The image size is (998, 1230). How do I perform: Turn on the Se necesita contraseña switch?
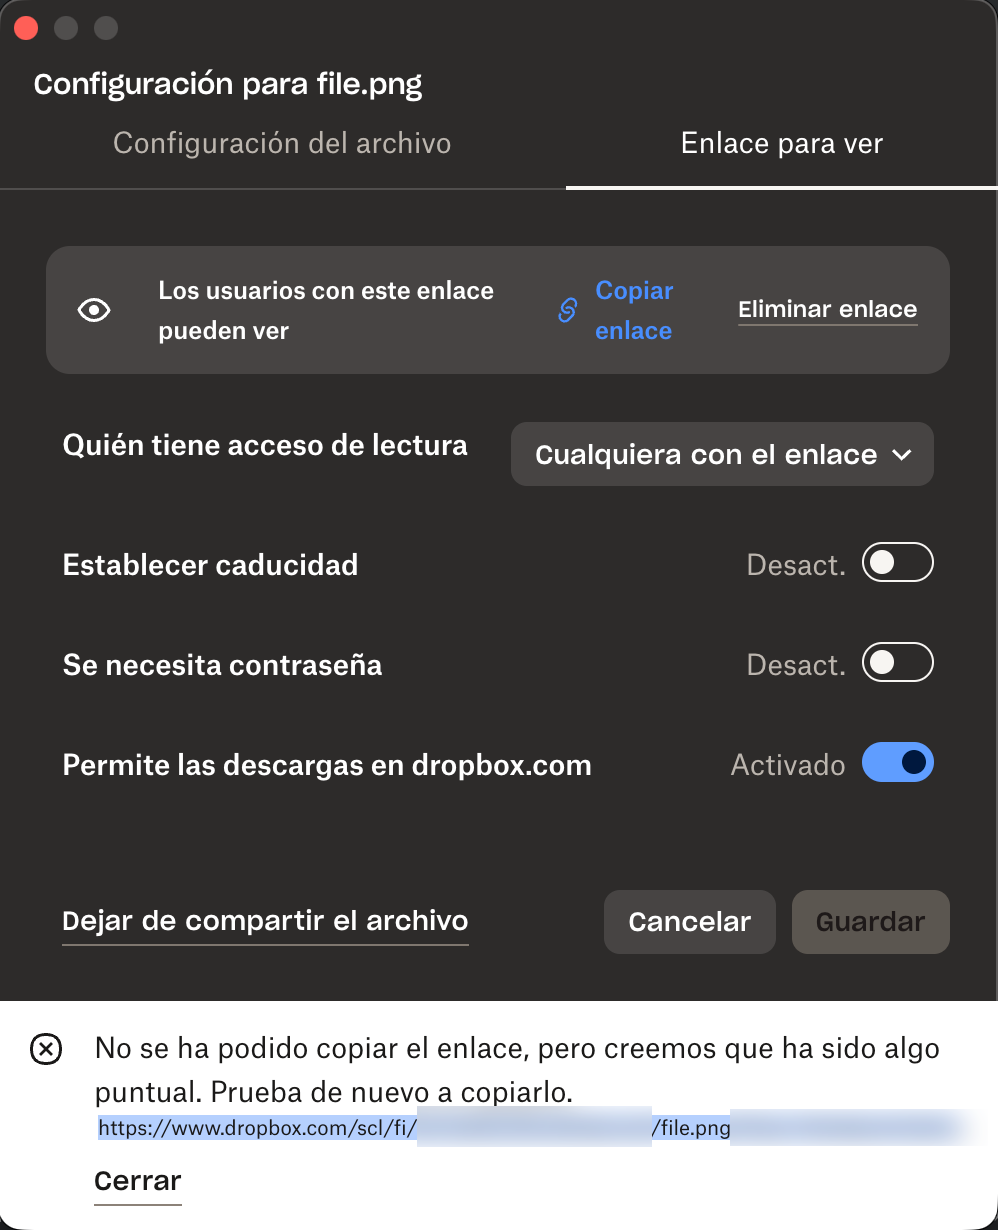click(x=897, y=663)
